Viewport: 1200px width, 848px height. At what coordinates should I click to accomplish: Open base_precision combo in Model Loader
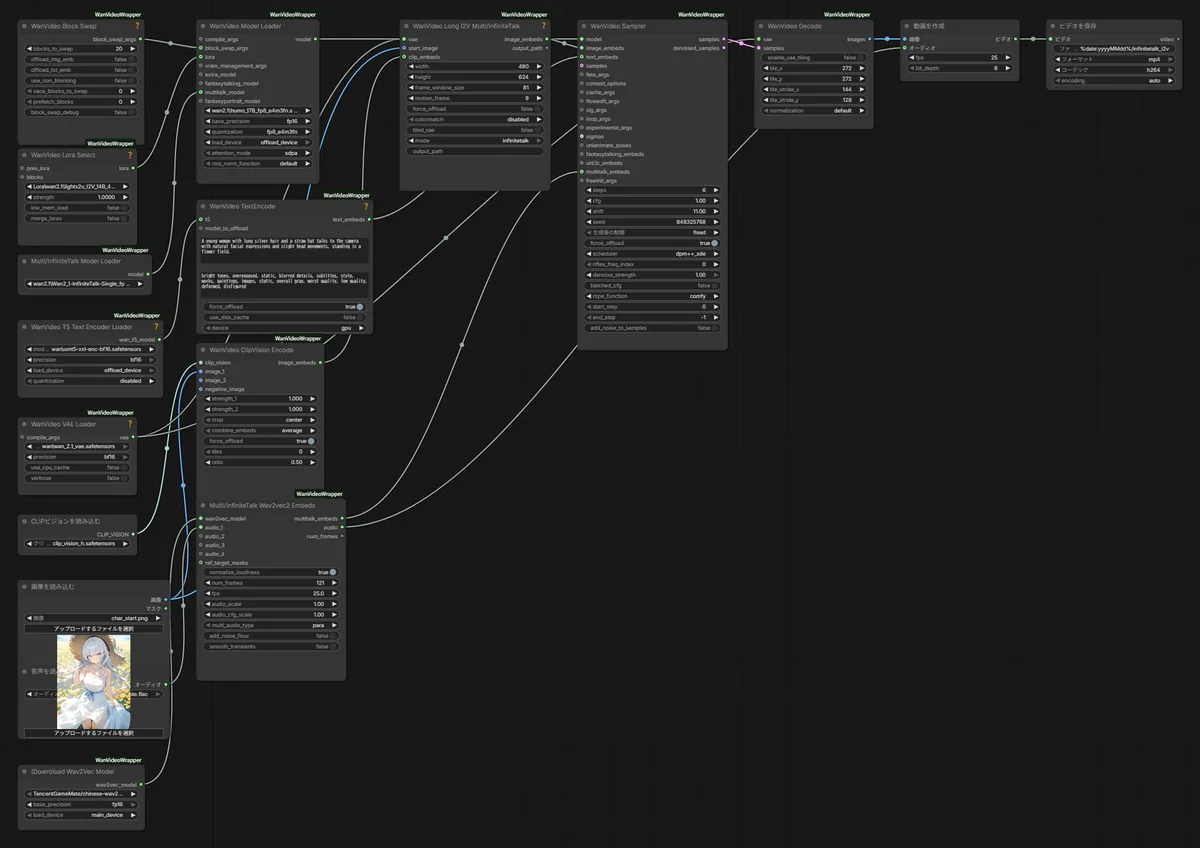click(260, 121)
